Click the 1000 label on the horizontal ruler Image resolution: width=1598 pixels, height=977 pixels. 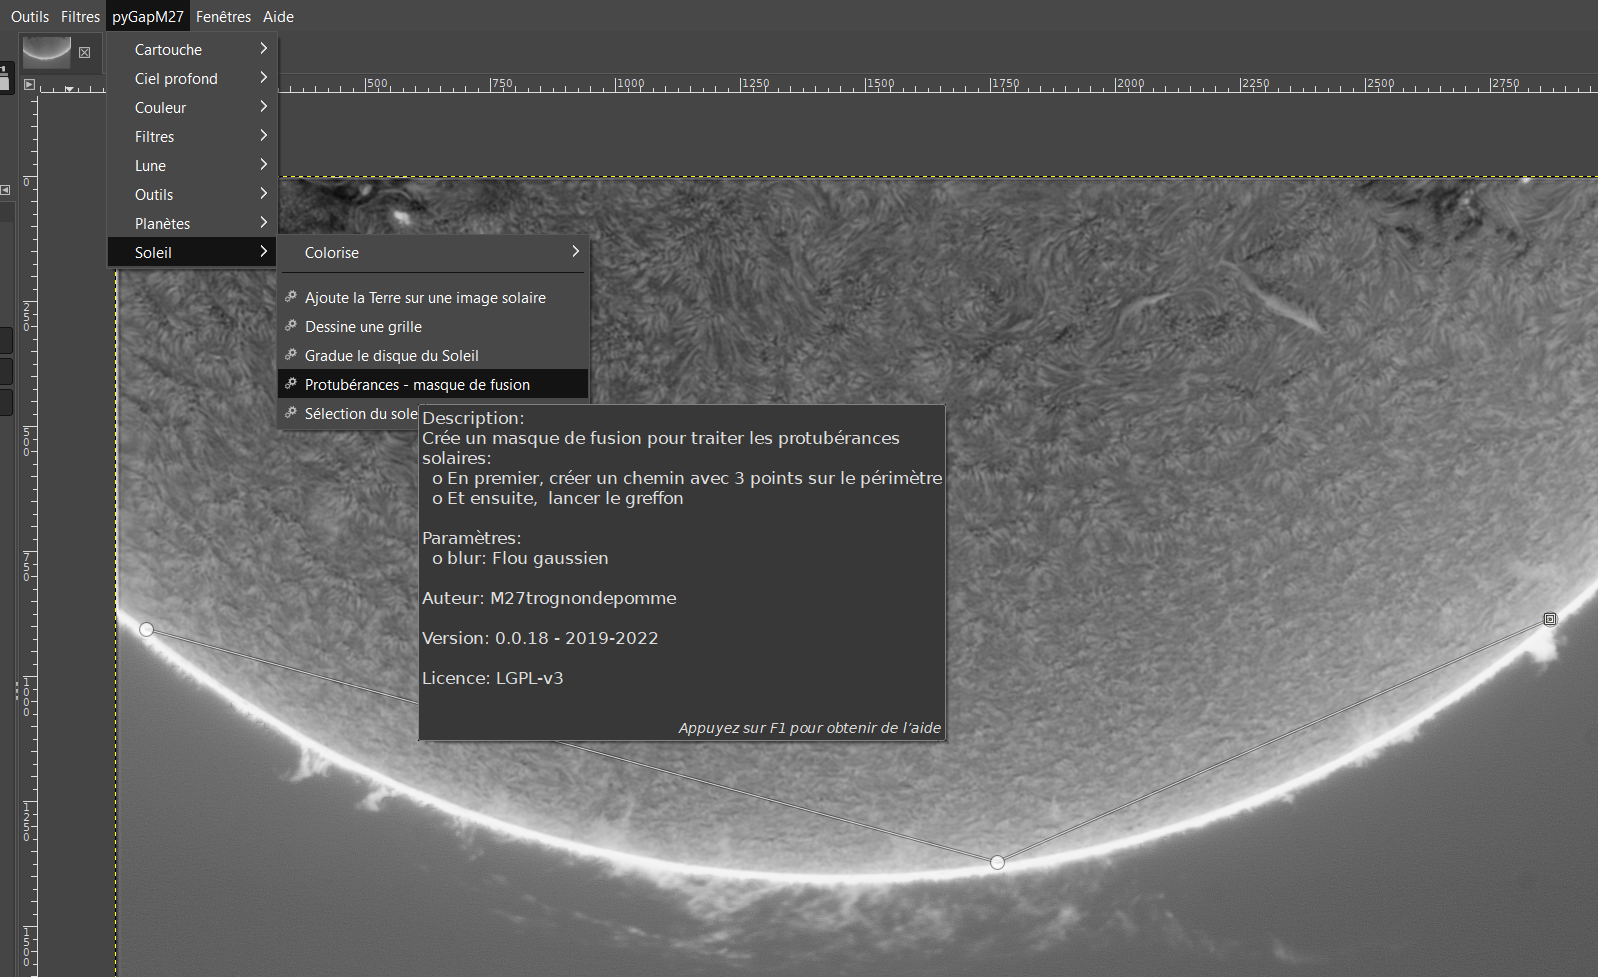[x=631, y=83]
